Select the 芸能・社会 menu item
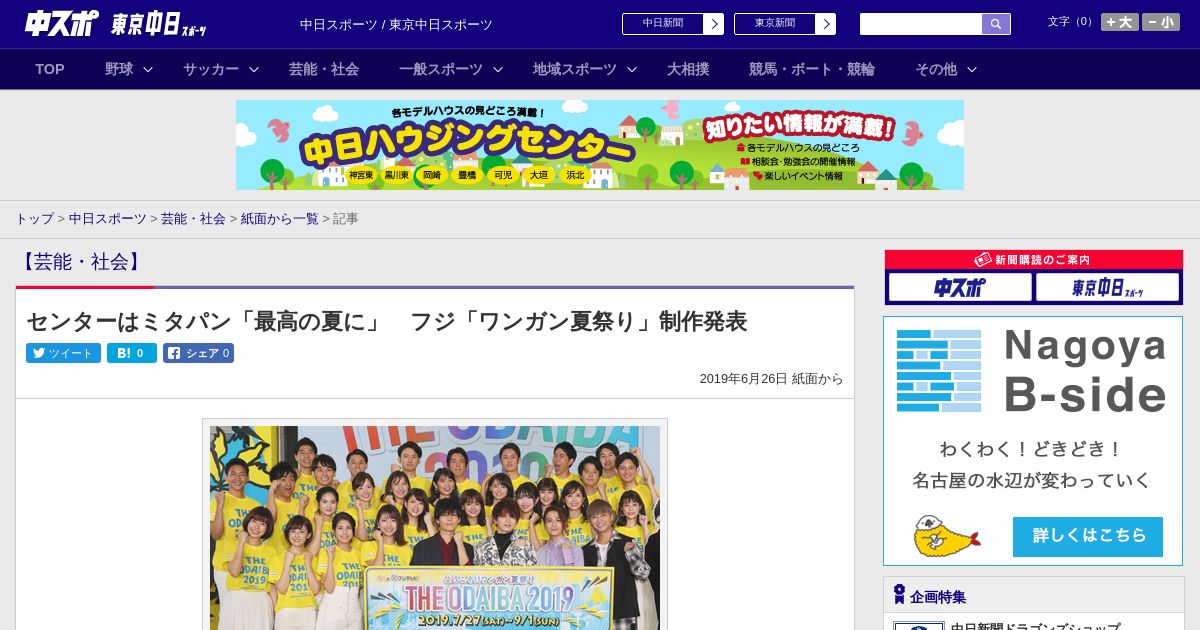 click(324, 69)
